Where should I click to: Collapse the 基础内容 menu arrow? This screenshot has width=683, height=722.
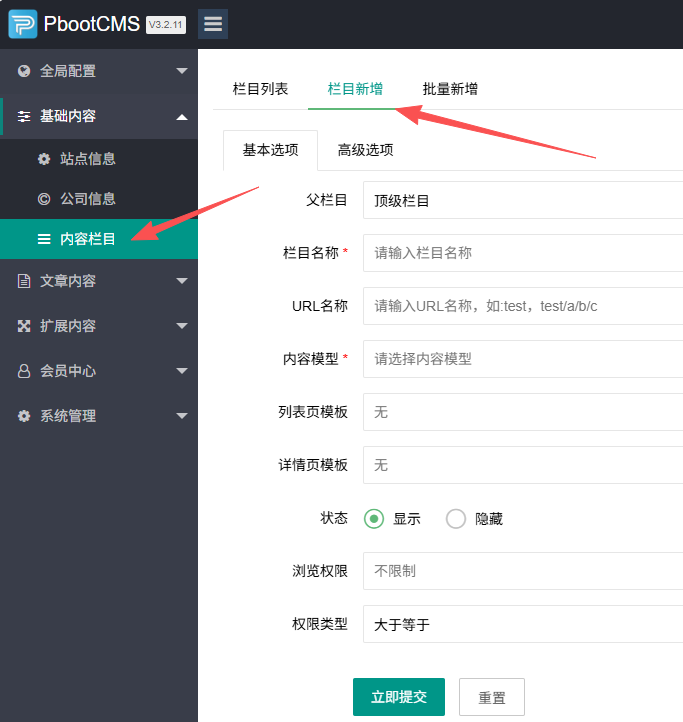[182, 117]
